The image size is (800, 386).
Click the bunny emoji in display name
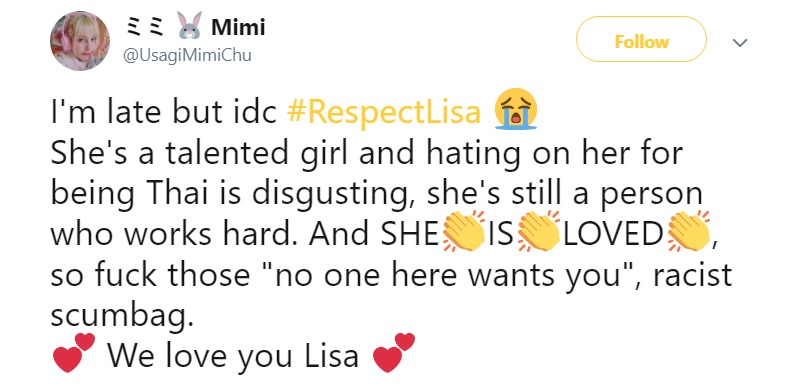(x=189, y=25)
